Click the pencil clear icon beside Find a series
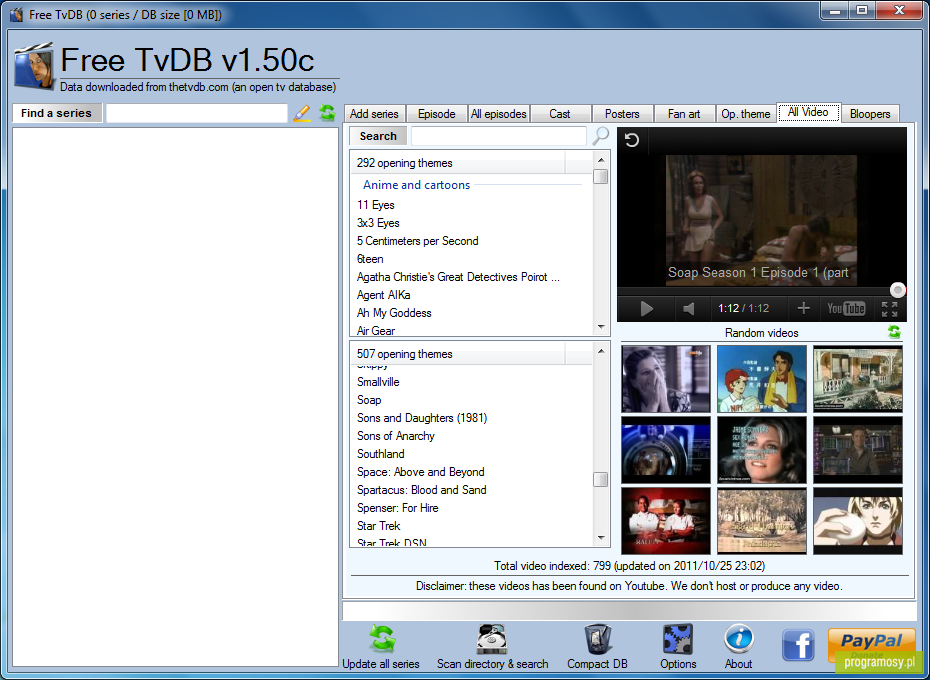This screenshot has height=680, width=930. click(302, 113)
